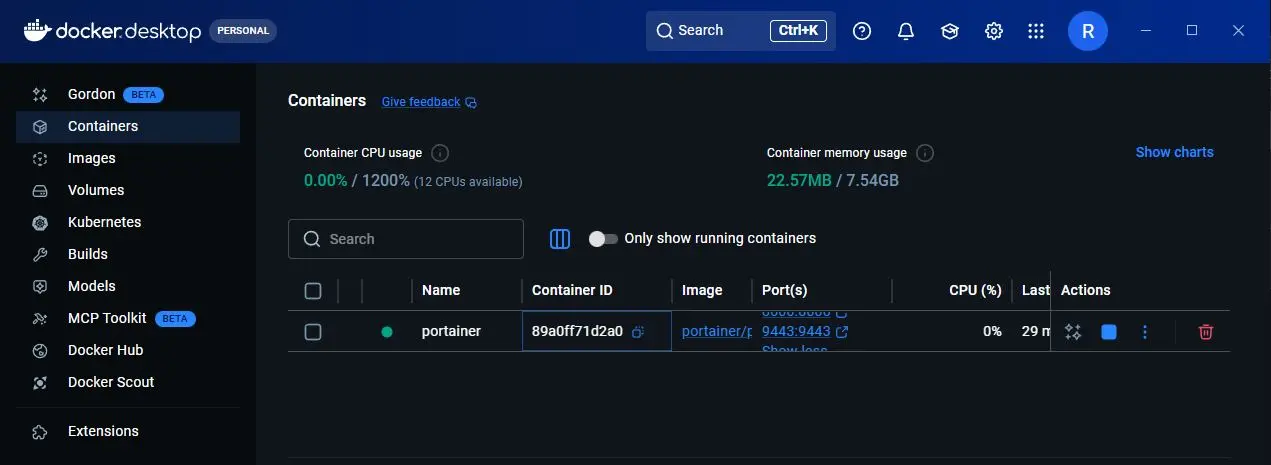Click the Docker Hub icon in sidebar
The height and width of the screenshot is (465, 1271).
tap(40, 351)
